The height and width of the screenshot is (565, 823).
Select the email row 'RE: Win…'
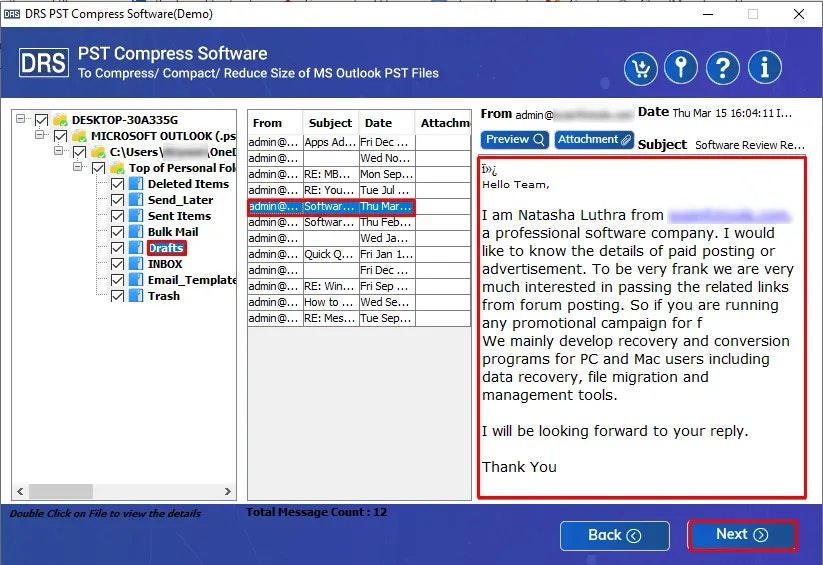[359, 287]
